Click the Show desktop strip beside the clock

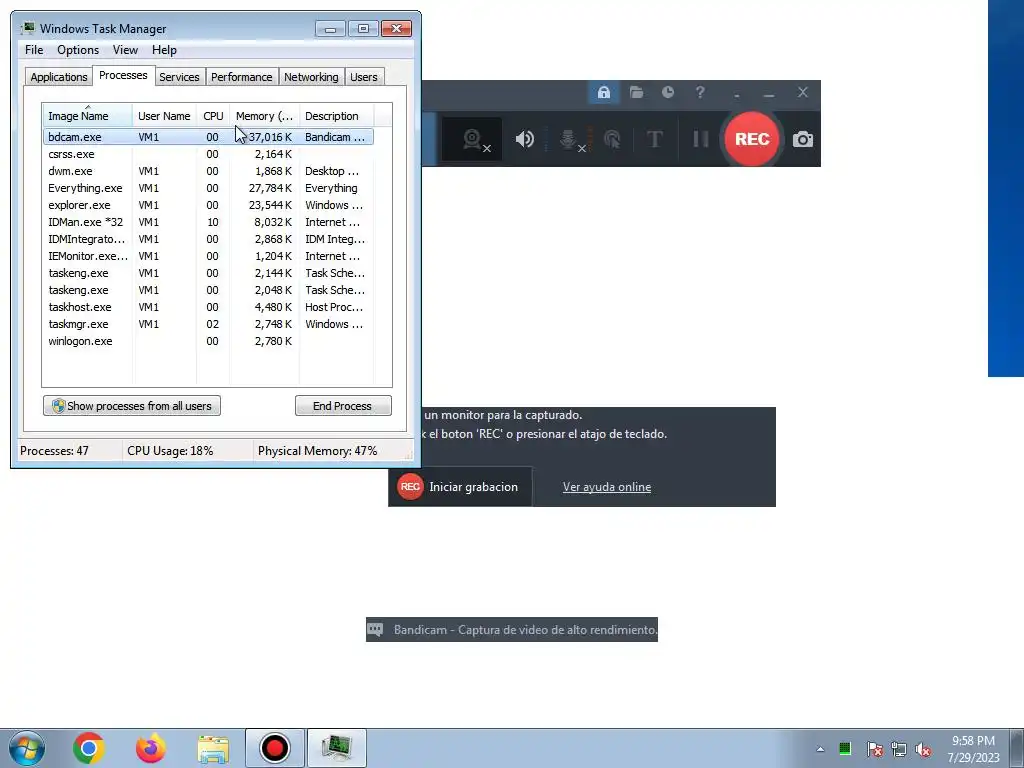coord(1017,748)
